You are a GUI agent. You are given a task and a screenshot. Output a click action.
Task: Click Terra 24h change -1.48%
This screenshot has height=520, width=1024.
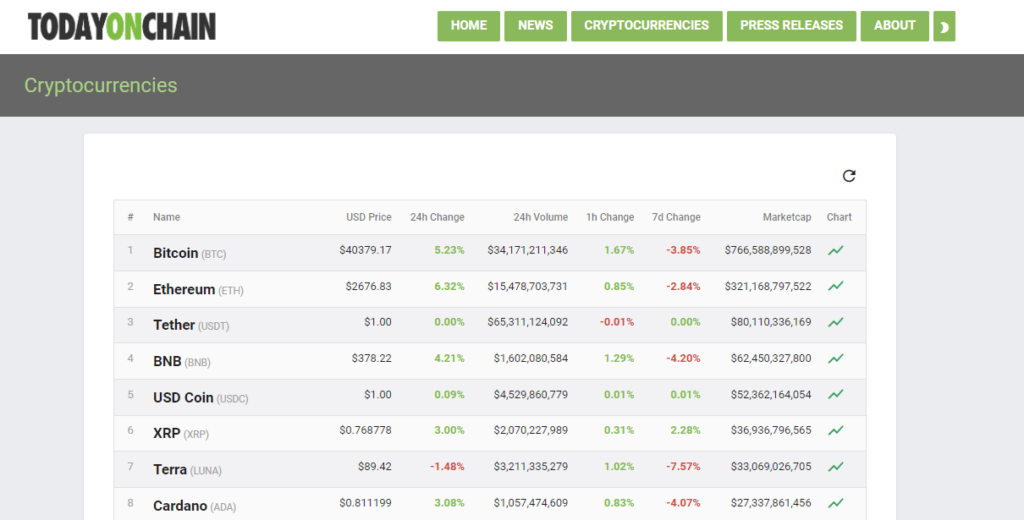pyautogui.click(x=447, y=466)
